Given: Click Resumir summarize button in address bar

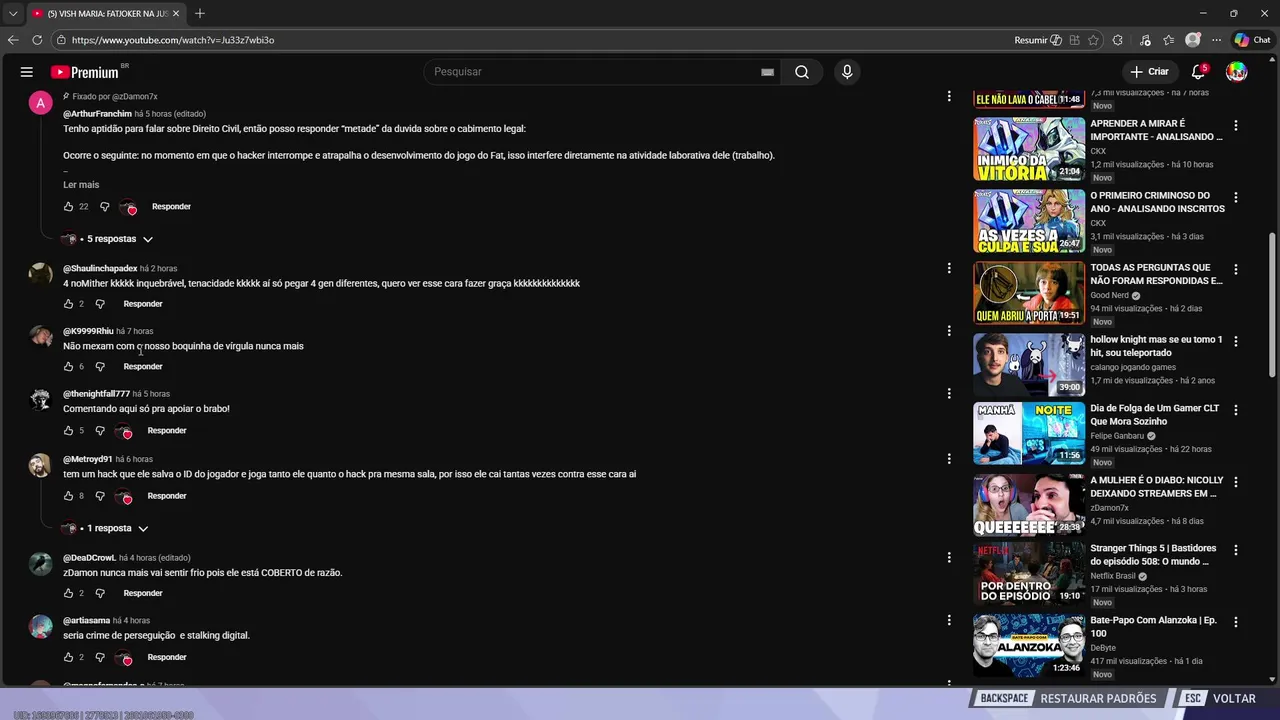Looking at the screenshot, I should (1038, 40).
